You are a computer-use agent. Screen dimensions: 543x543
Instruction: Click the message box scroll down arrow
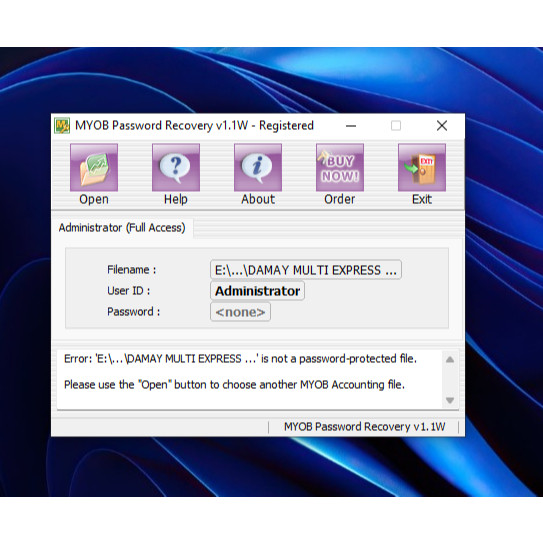point(450,400)
